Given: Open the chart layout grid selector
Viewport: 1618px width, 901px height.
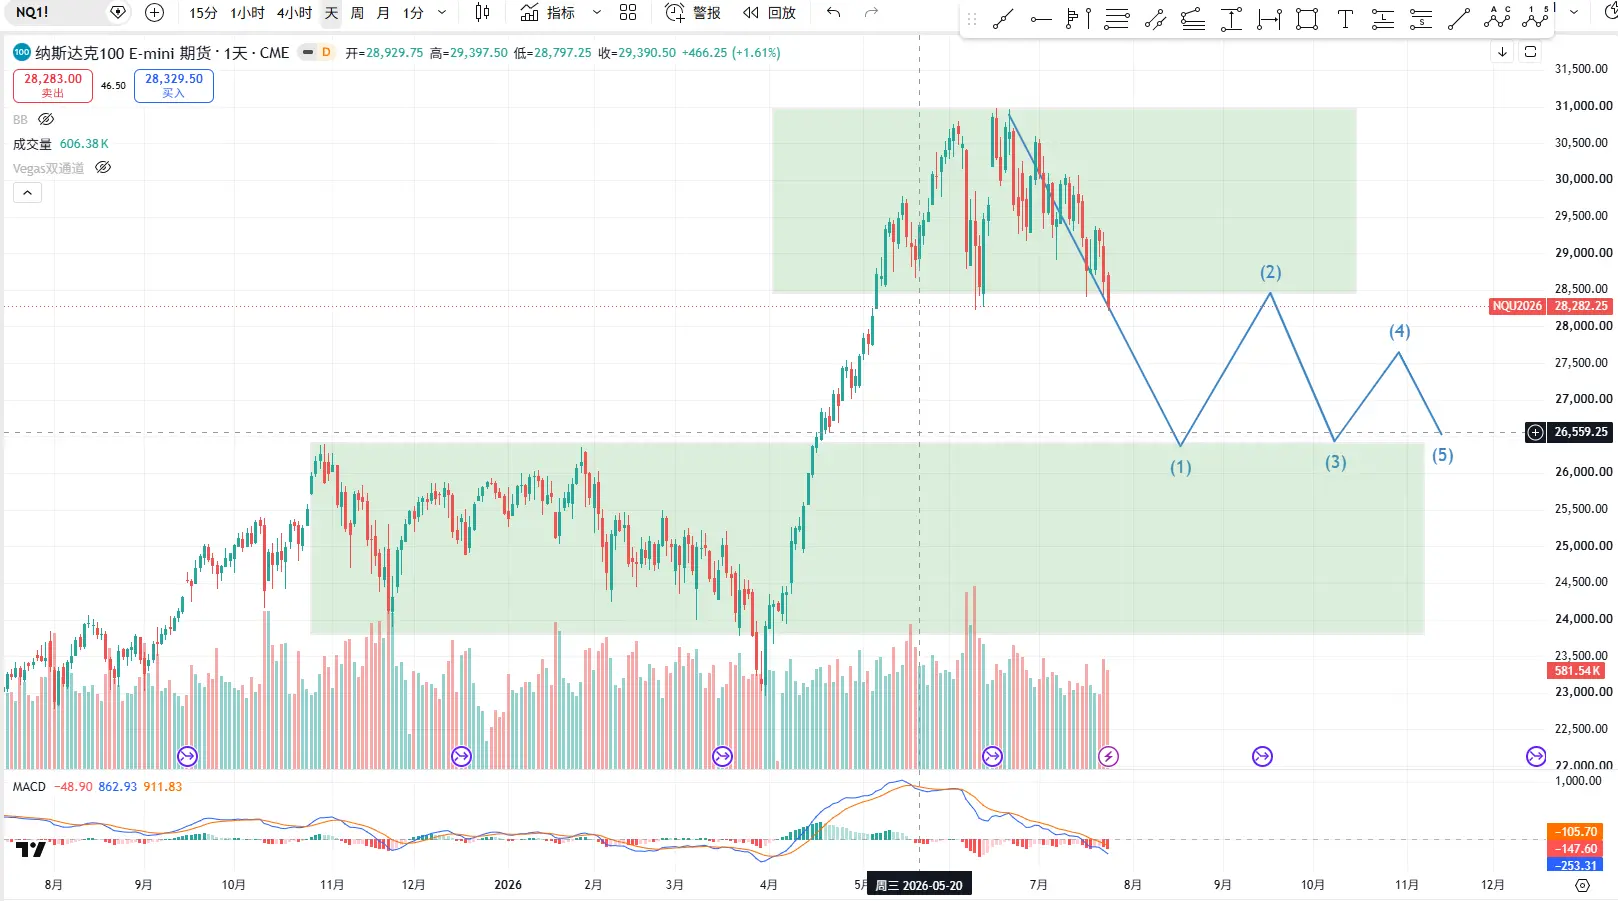Looking at the screenshot, I should point(628,13).
